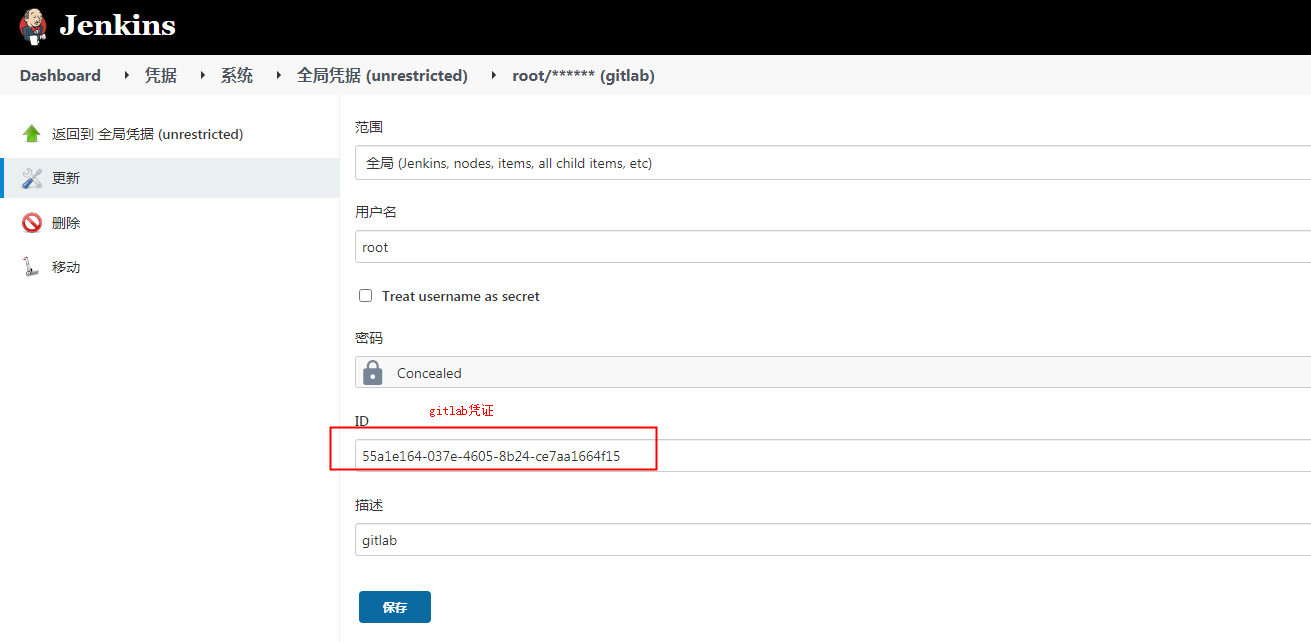Select 移动 in the sidebar

66,267
